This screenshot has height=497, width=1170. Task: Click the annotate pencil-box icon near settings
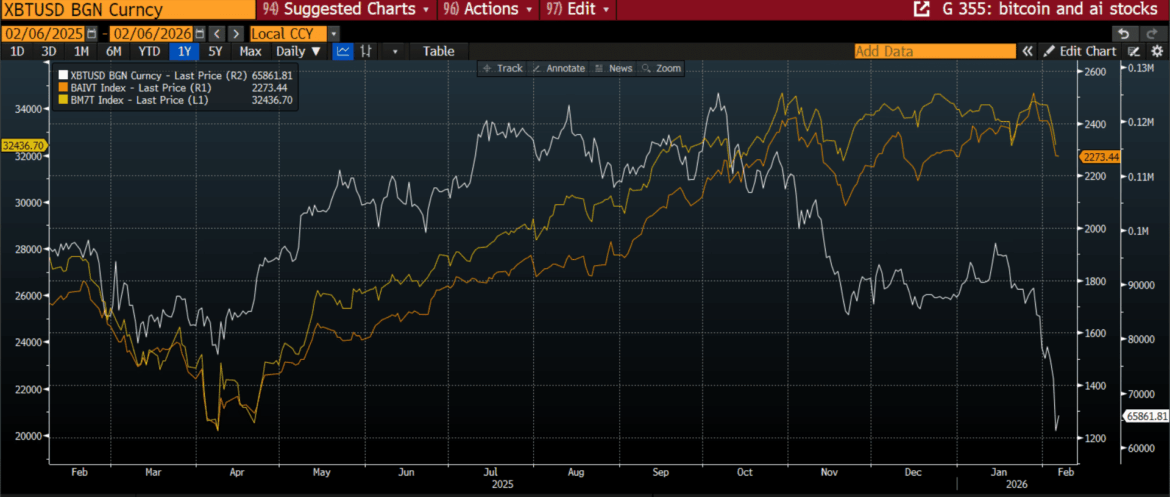1133,51
